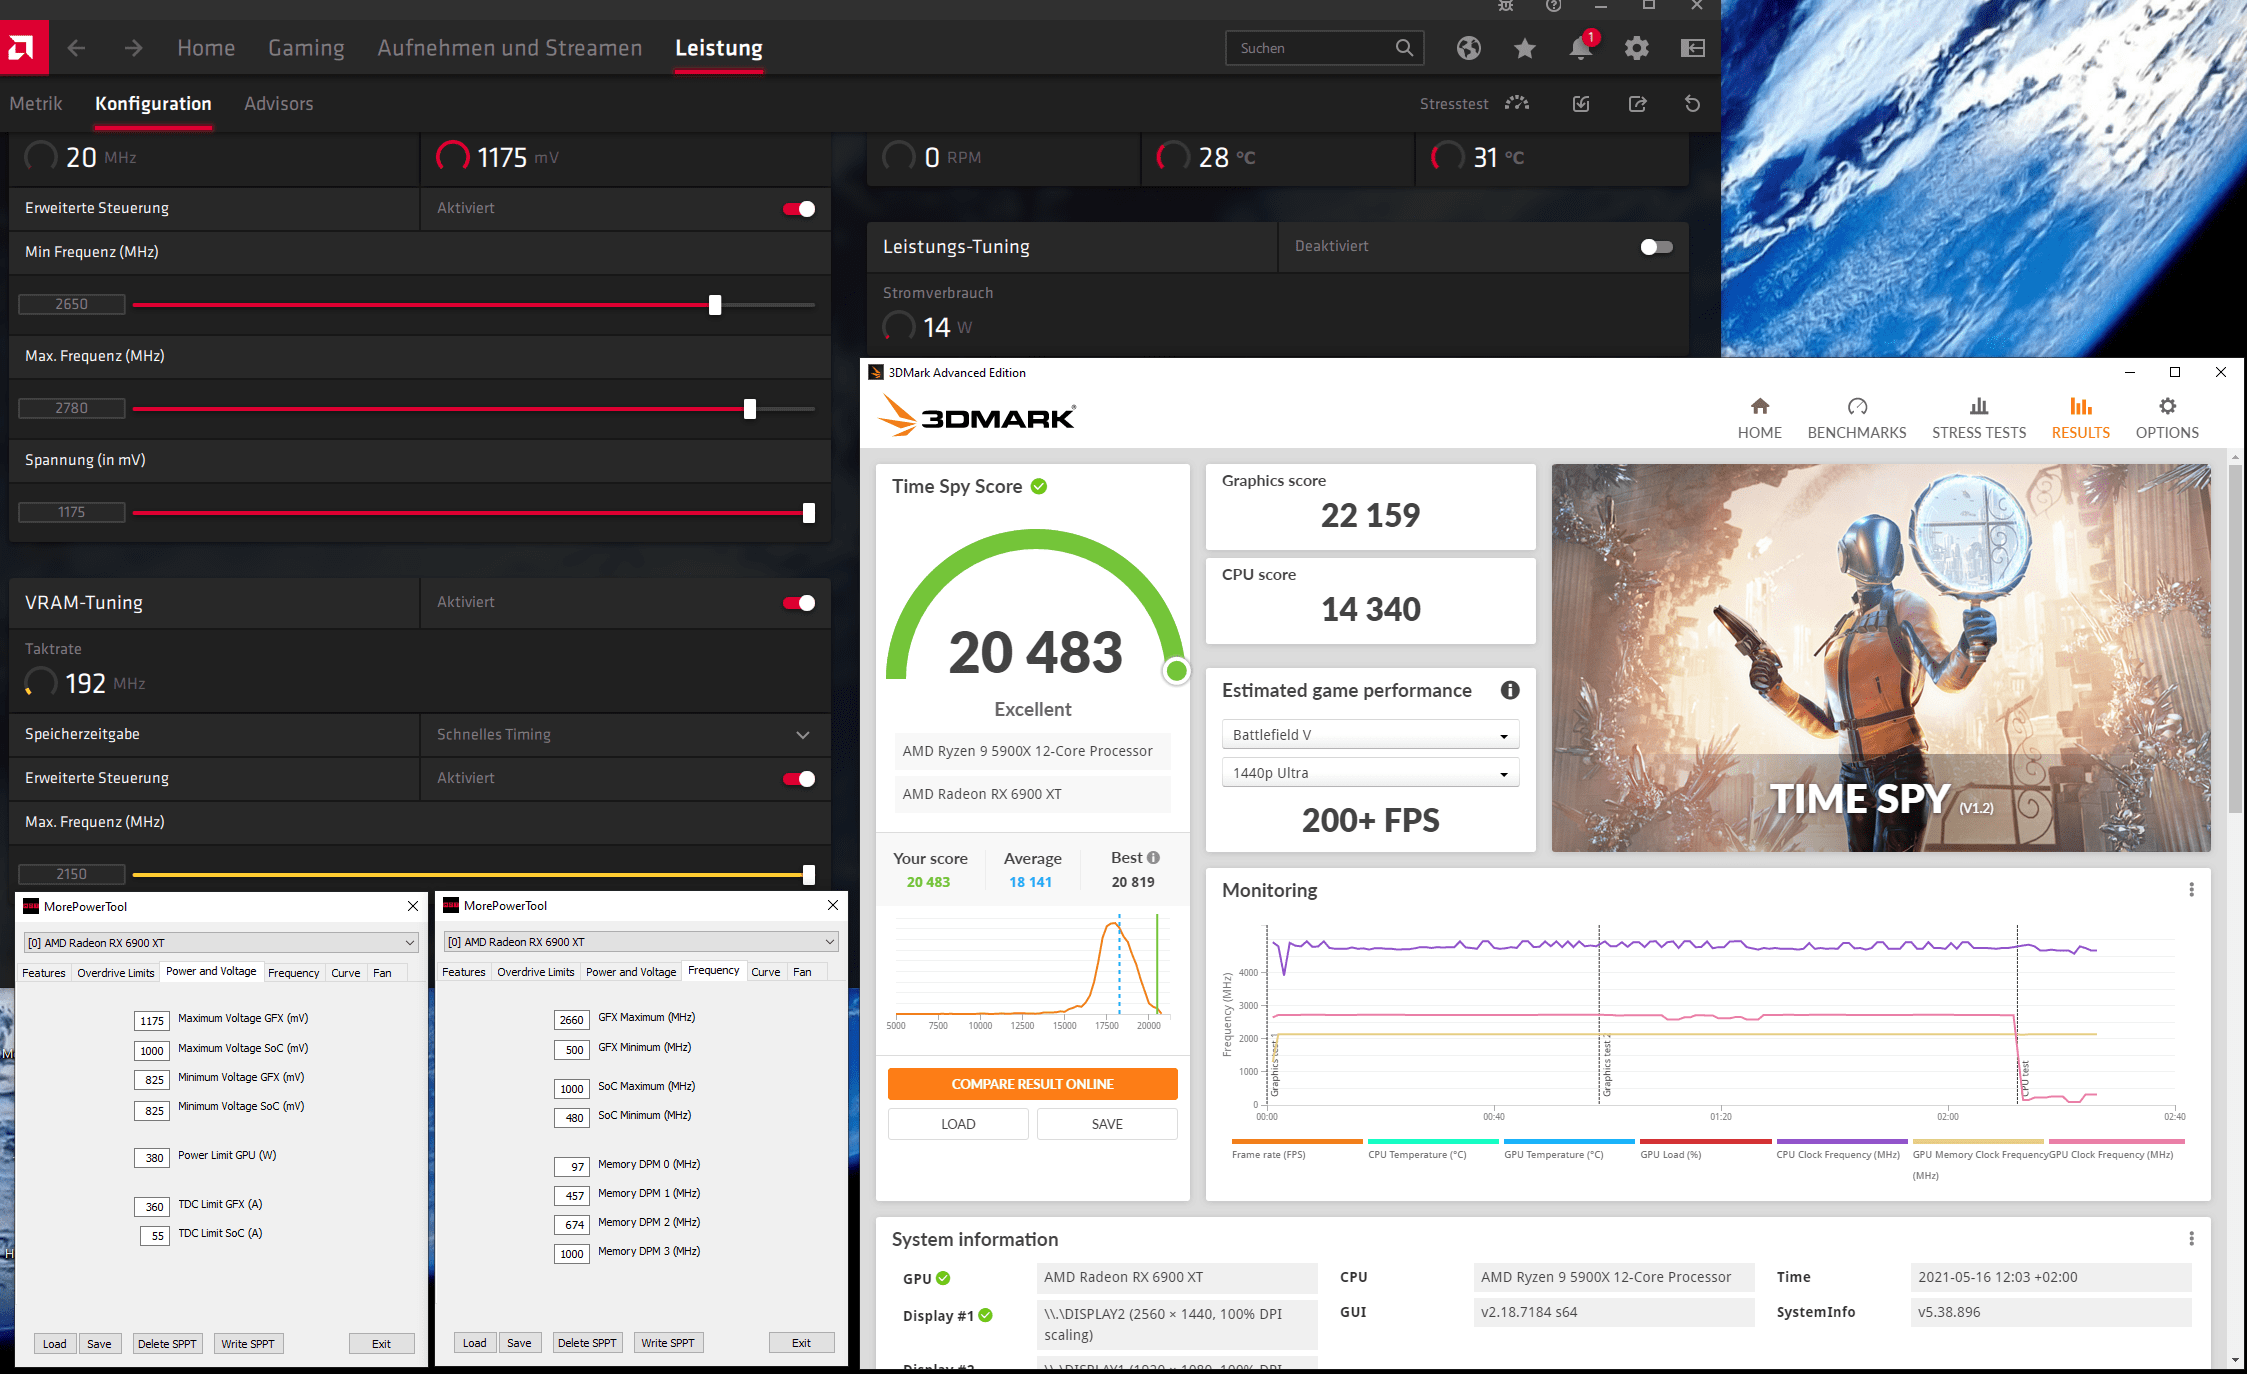The image size is (2247, 1374).
Task: Reset tuning with the undo icon
Action: (x=1692, y=104)
